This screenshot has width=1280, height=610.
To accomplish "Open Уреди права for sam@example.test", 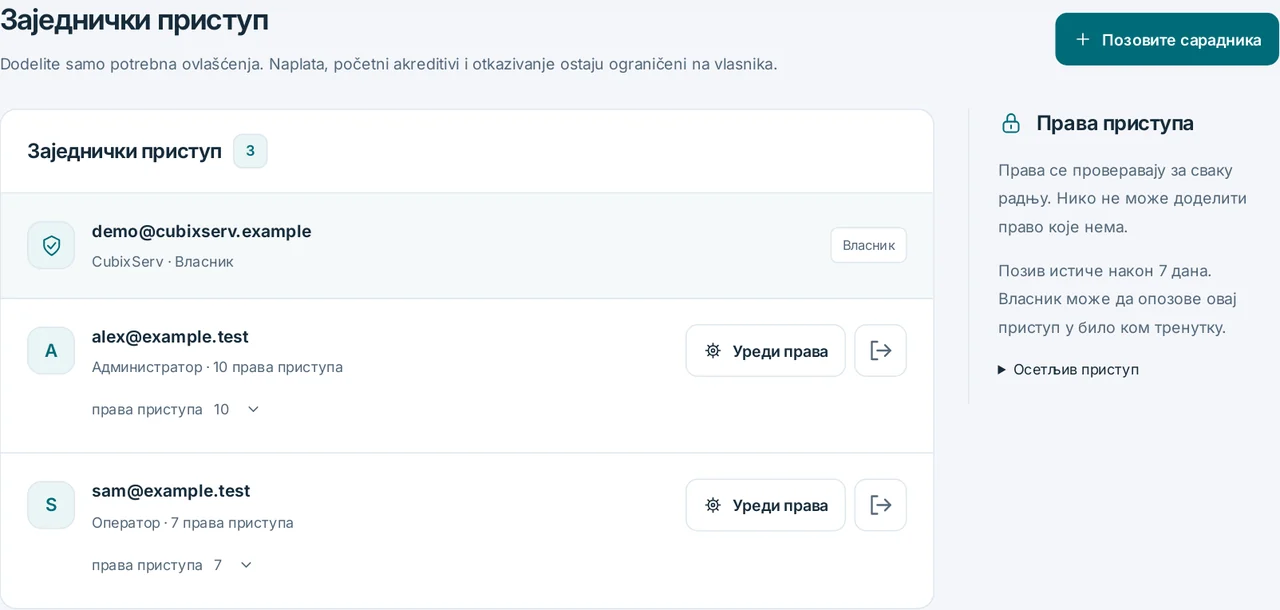I will [x=765, y=505].
